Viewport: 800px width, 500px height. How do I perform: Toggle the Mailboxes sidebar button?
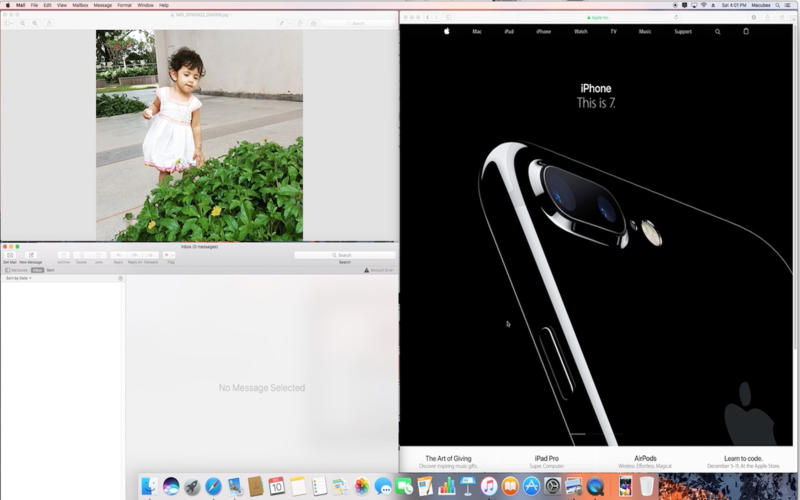click(17, 270)
